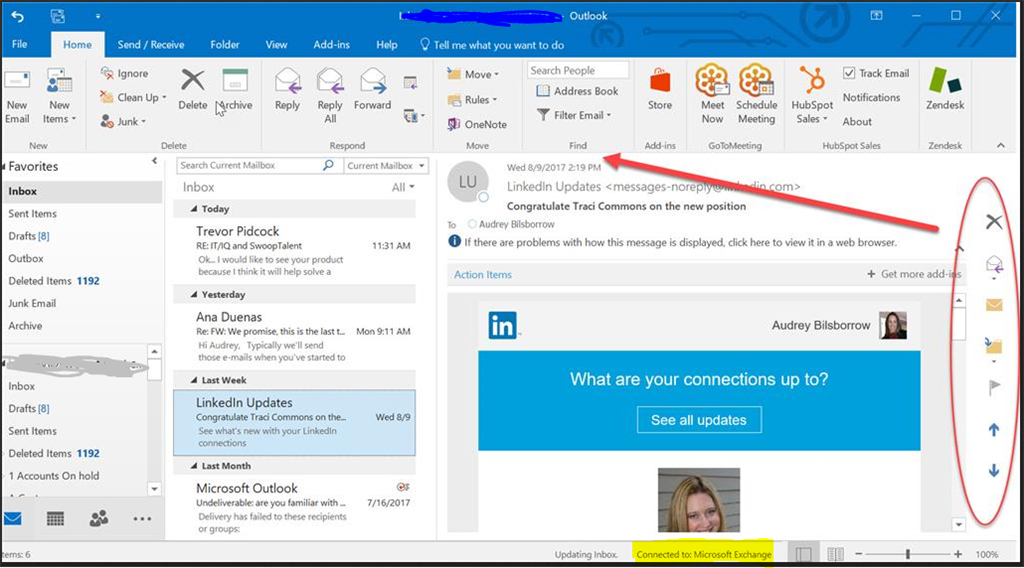Open the Address Book
Screen dimensions: 1024x568
577,91
